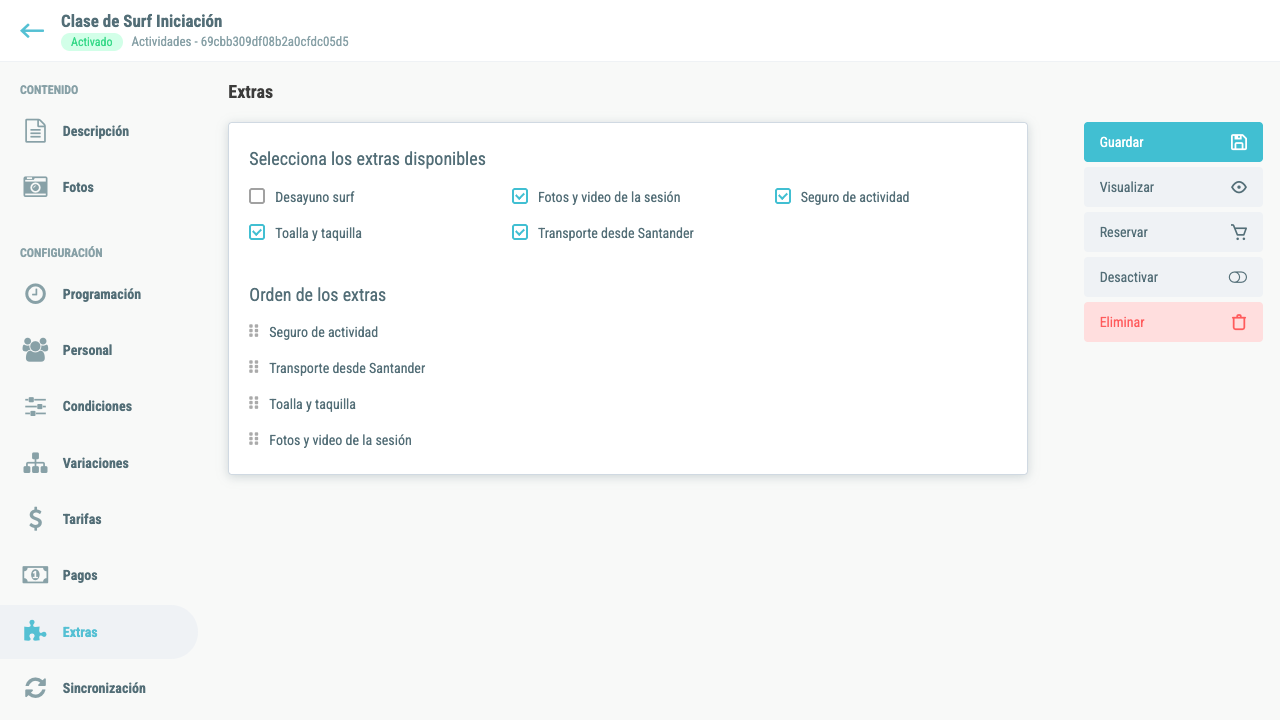The width and height of the screenshot is (1280, 720).
Task: Click the Orden de los extras heading
Action: click(x=317, y=295)
